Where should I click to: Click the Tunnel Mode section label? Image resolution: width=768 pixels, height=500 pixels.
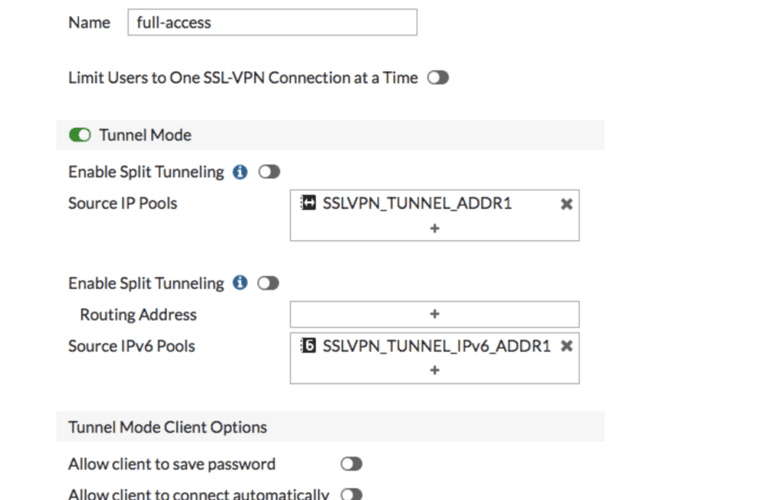click(x=145, y=135)
